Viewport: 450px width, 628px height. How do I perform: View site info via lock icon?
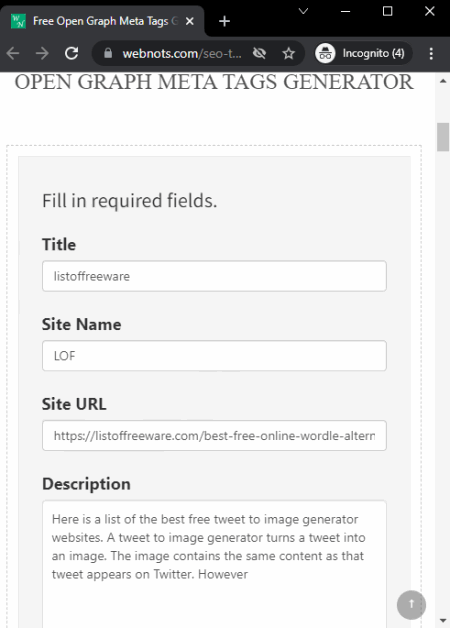(108, 53)
